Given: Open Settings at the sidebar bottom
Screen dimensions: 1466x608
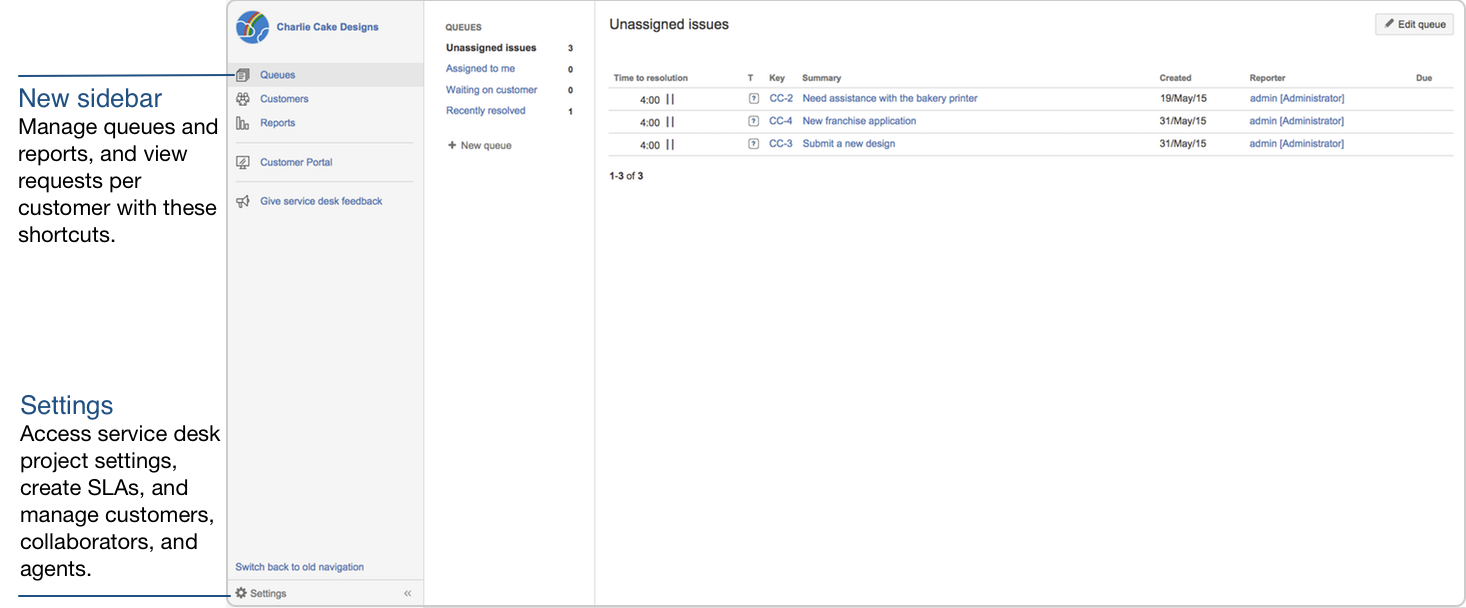Looking at the screenshot, I should (x=268, y=593).
